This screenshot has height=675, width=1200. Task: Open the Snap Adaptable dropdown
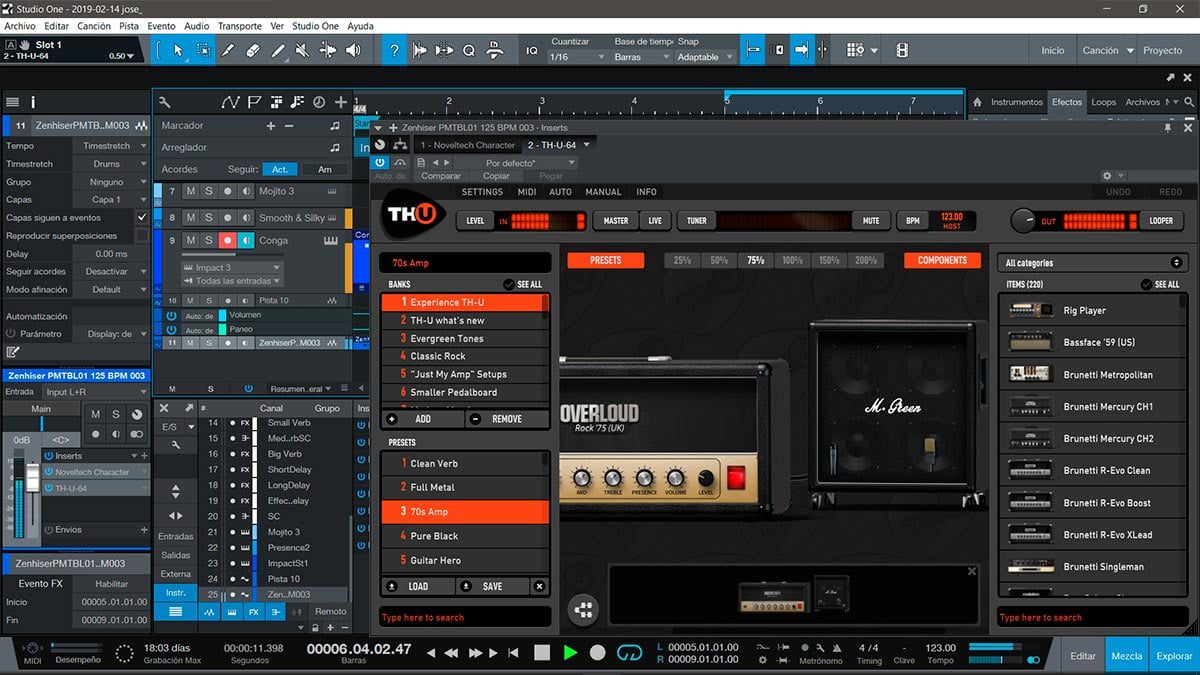click(x=705, y=57)
